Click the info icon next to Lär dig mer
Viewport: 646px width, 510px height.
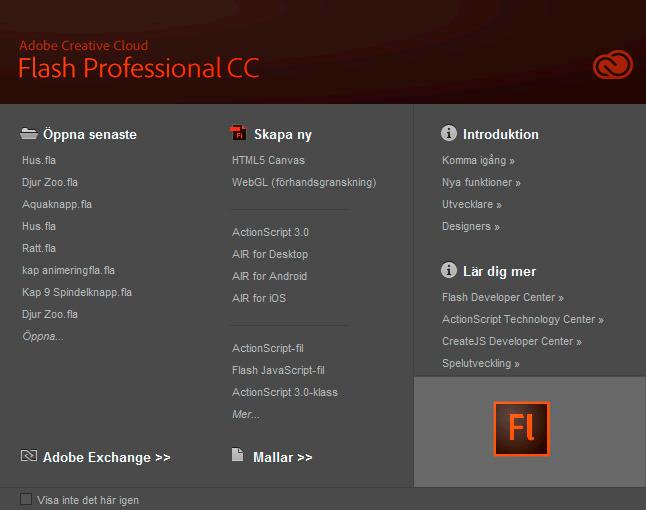[449, 270]
